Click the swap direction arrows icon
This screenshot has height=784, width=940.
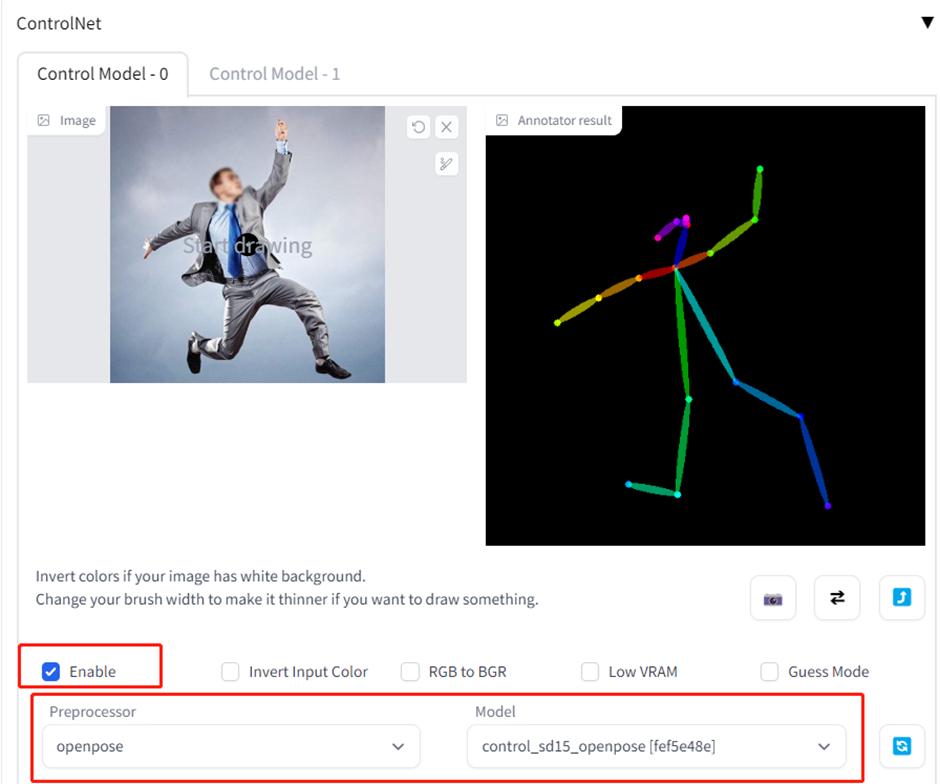coord(837,597)
